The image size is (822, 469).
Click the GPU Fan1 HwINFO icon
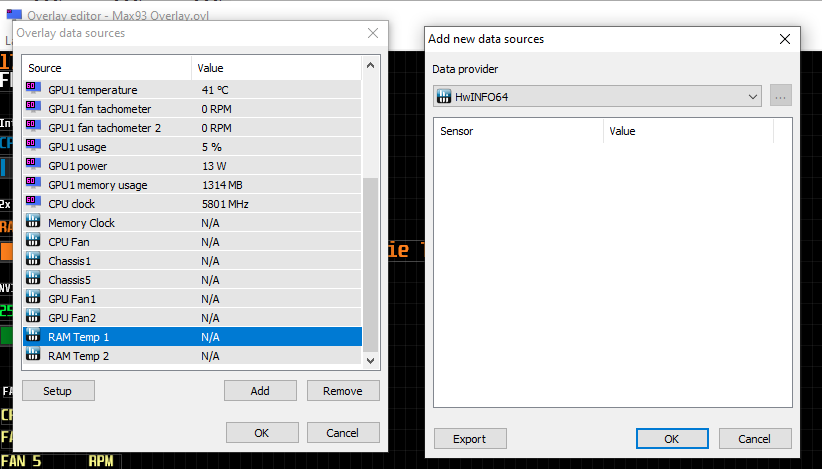(33, 297)
